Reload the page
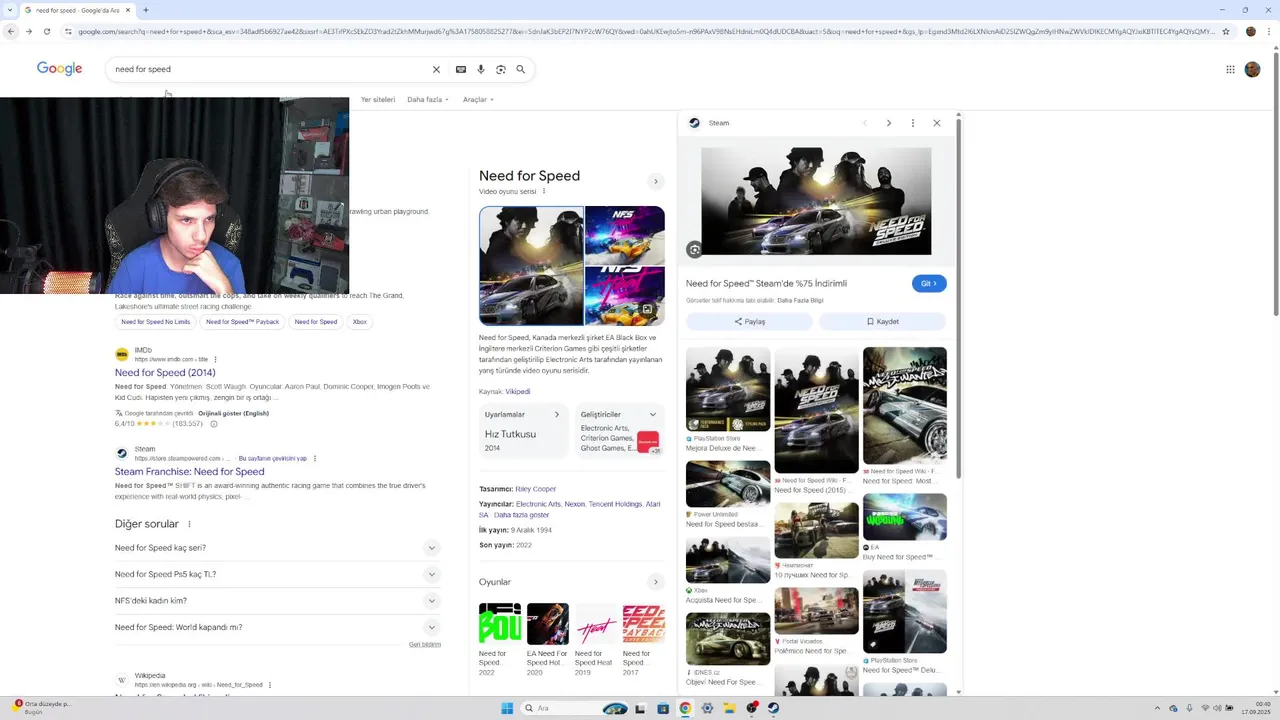 (46, 31)
